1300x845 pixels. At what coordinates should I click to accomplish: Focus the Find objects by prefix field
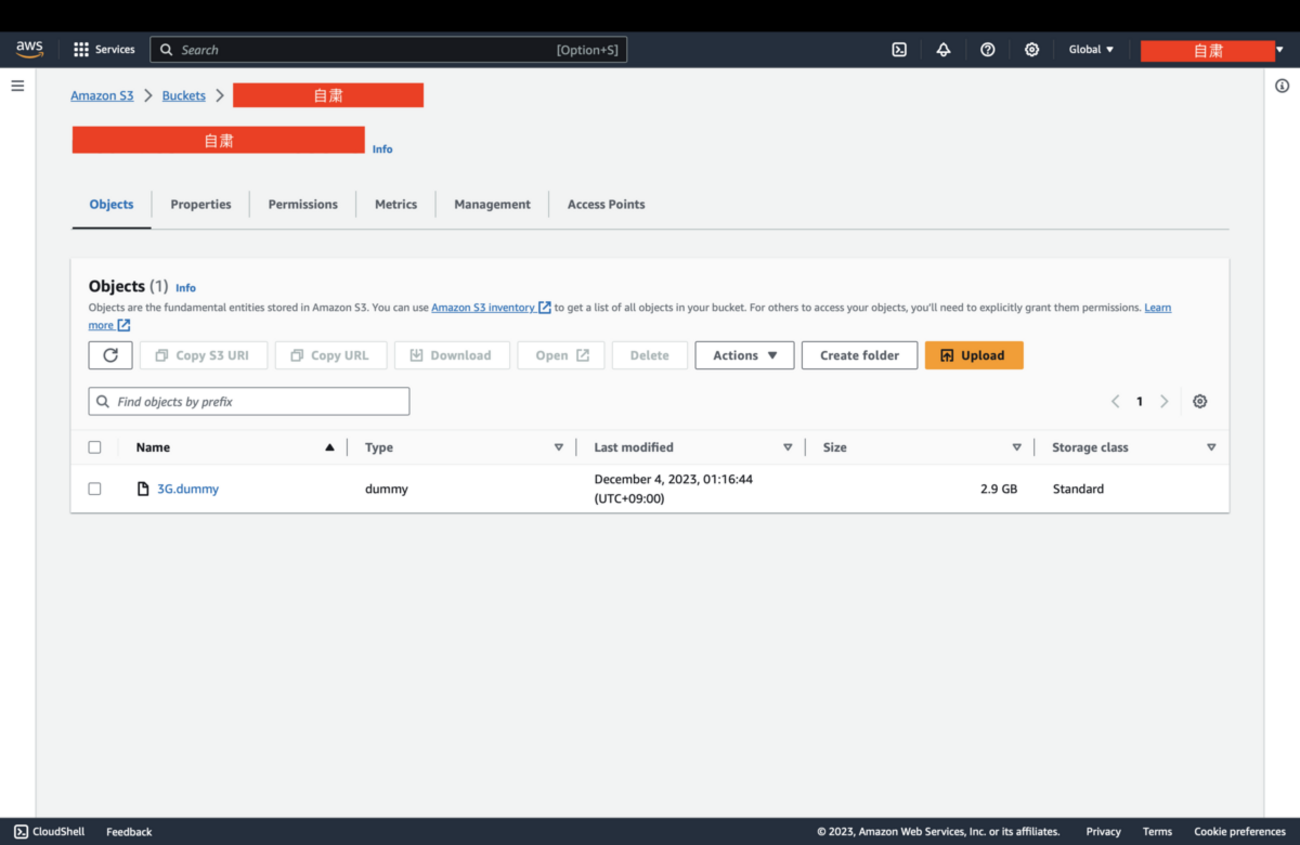click(x=249, y=401)
